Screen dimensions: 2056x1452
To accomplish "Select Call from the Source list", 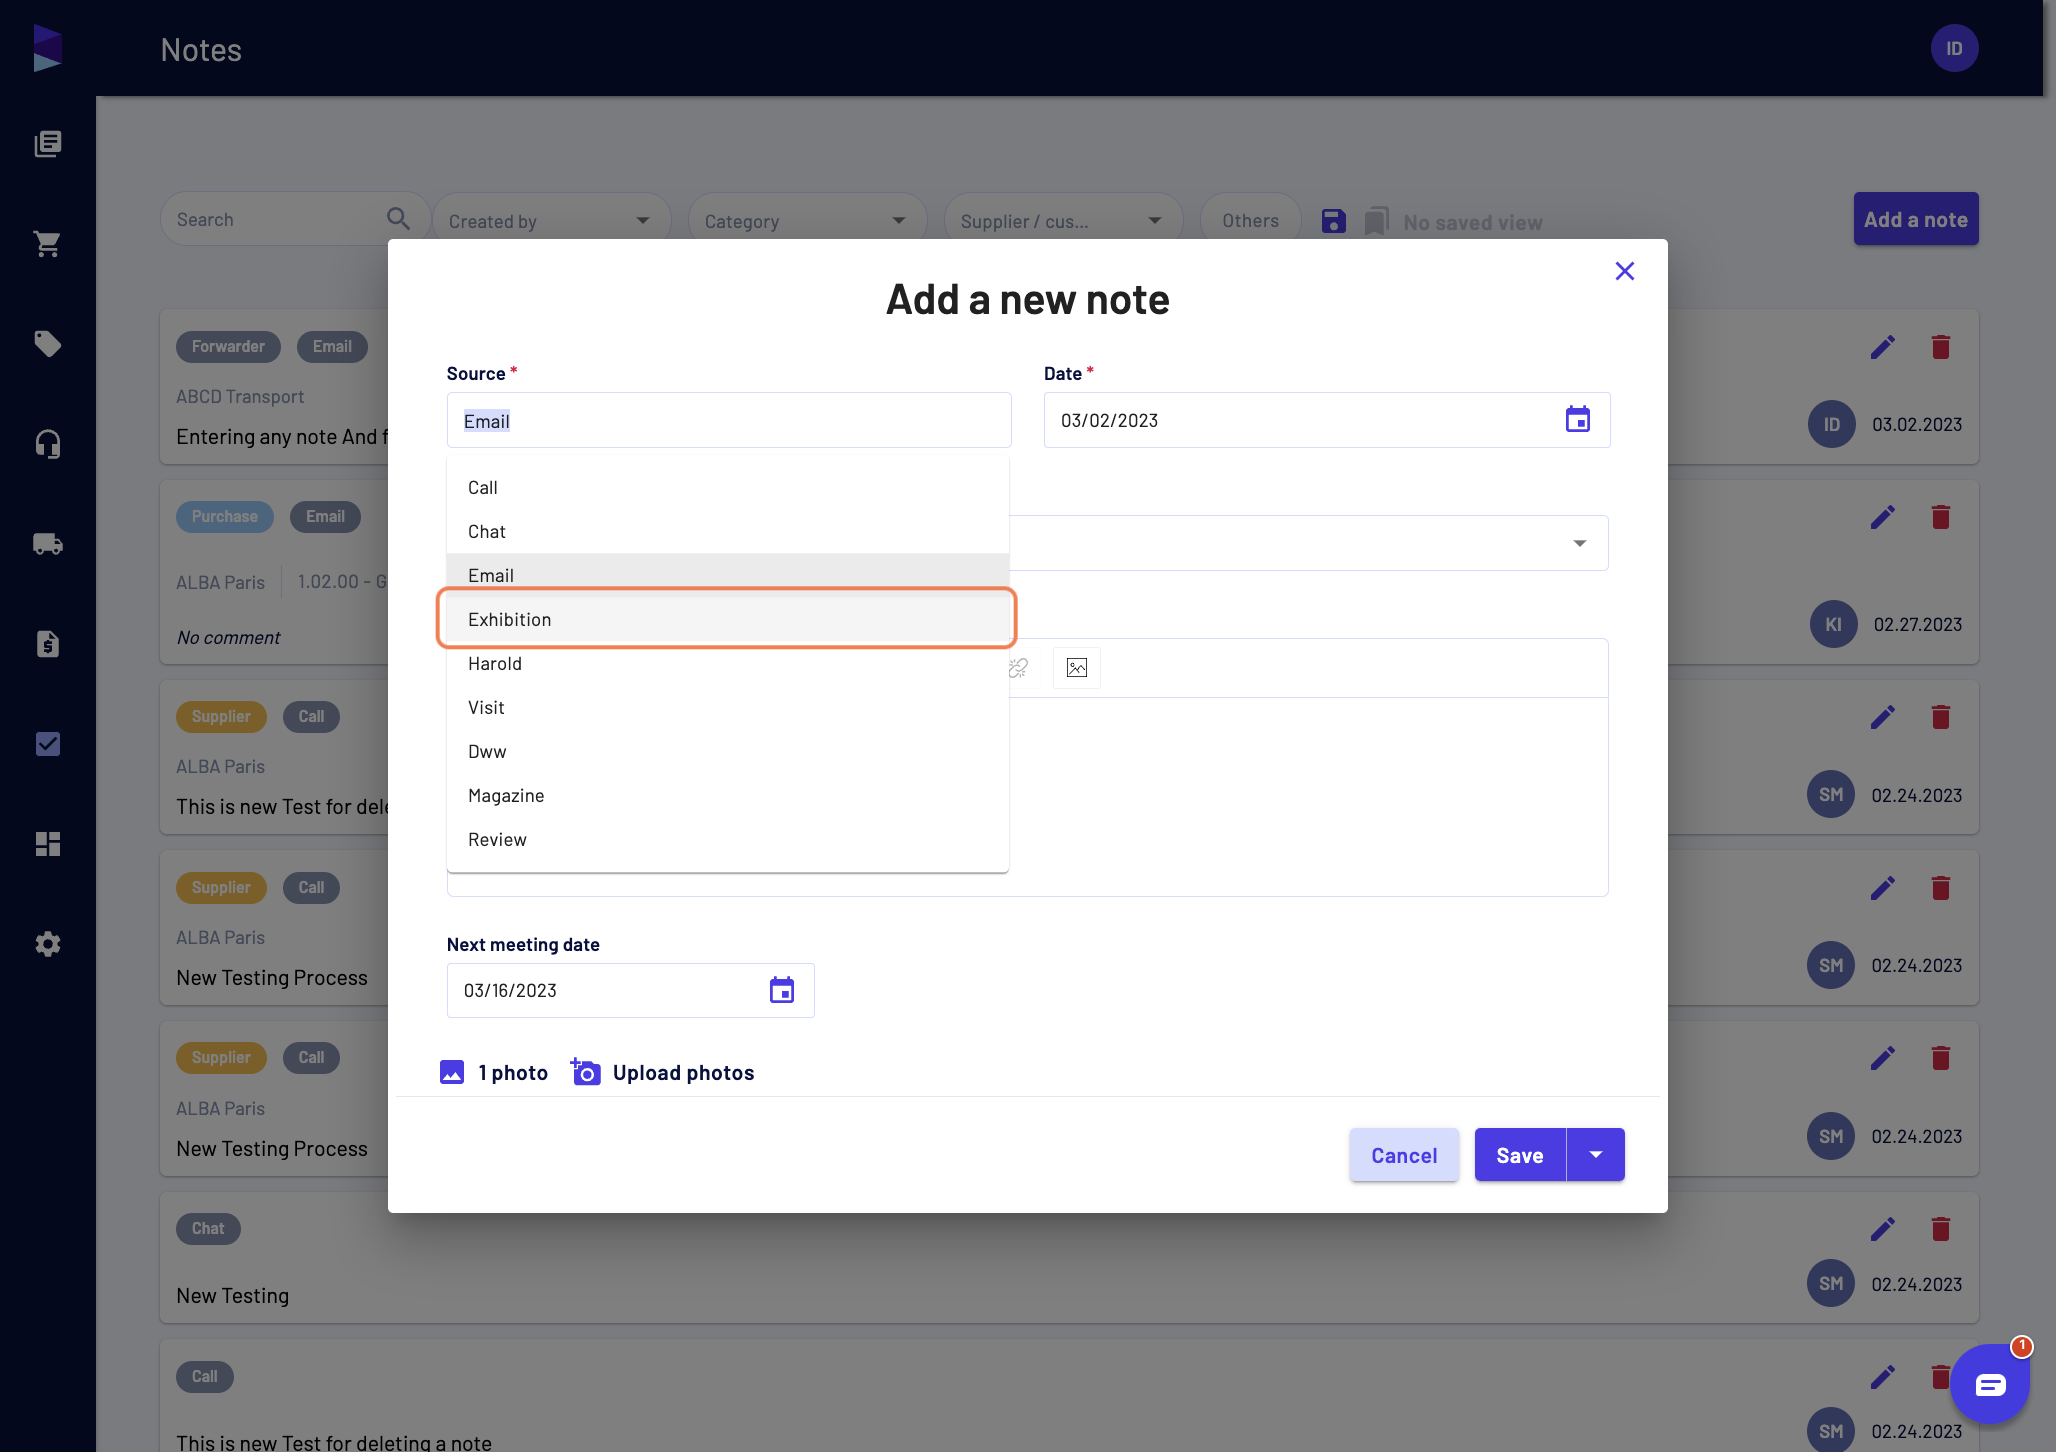I will coord(727,487).
